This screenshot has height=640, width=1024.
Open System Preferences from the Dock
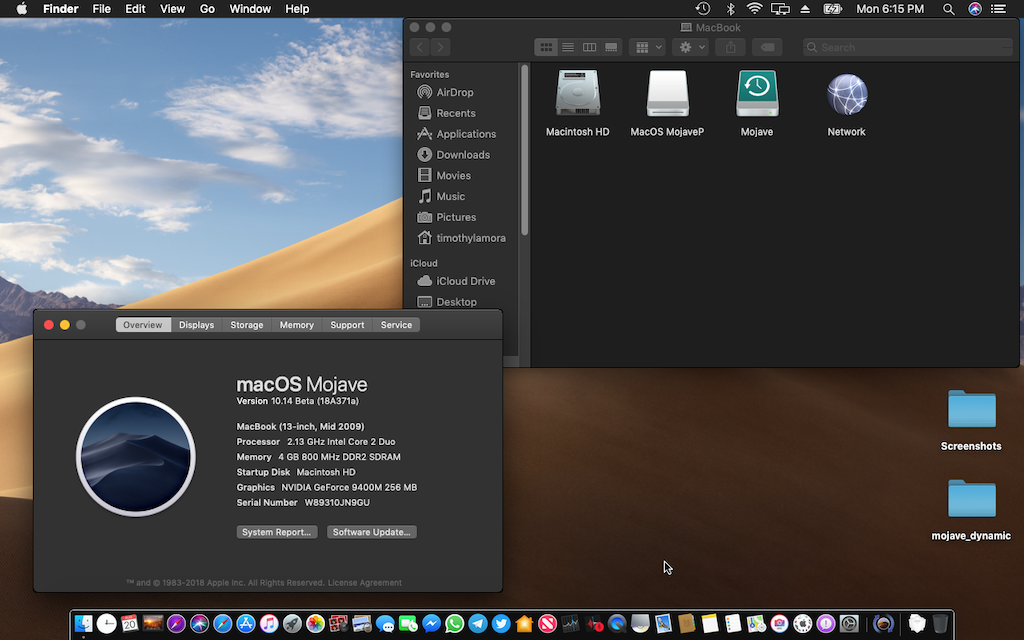click(x=848, y=624)
